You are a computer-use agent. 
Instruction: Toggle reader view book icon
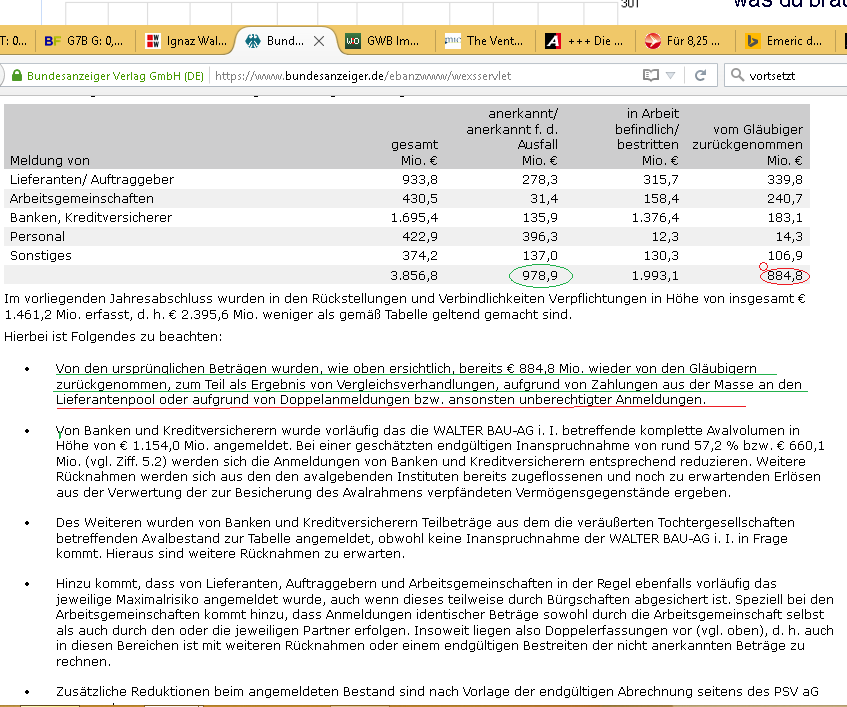coord(651,75)
